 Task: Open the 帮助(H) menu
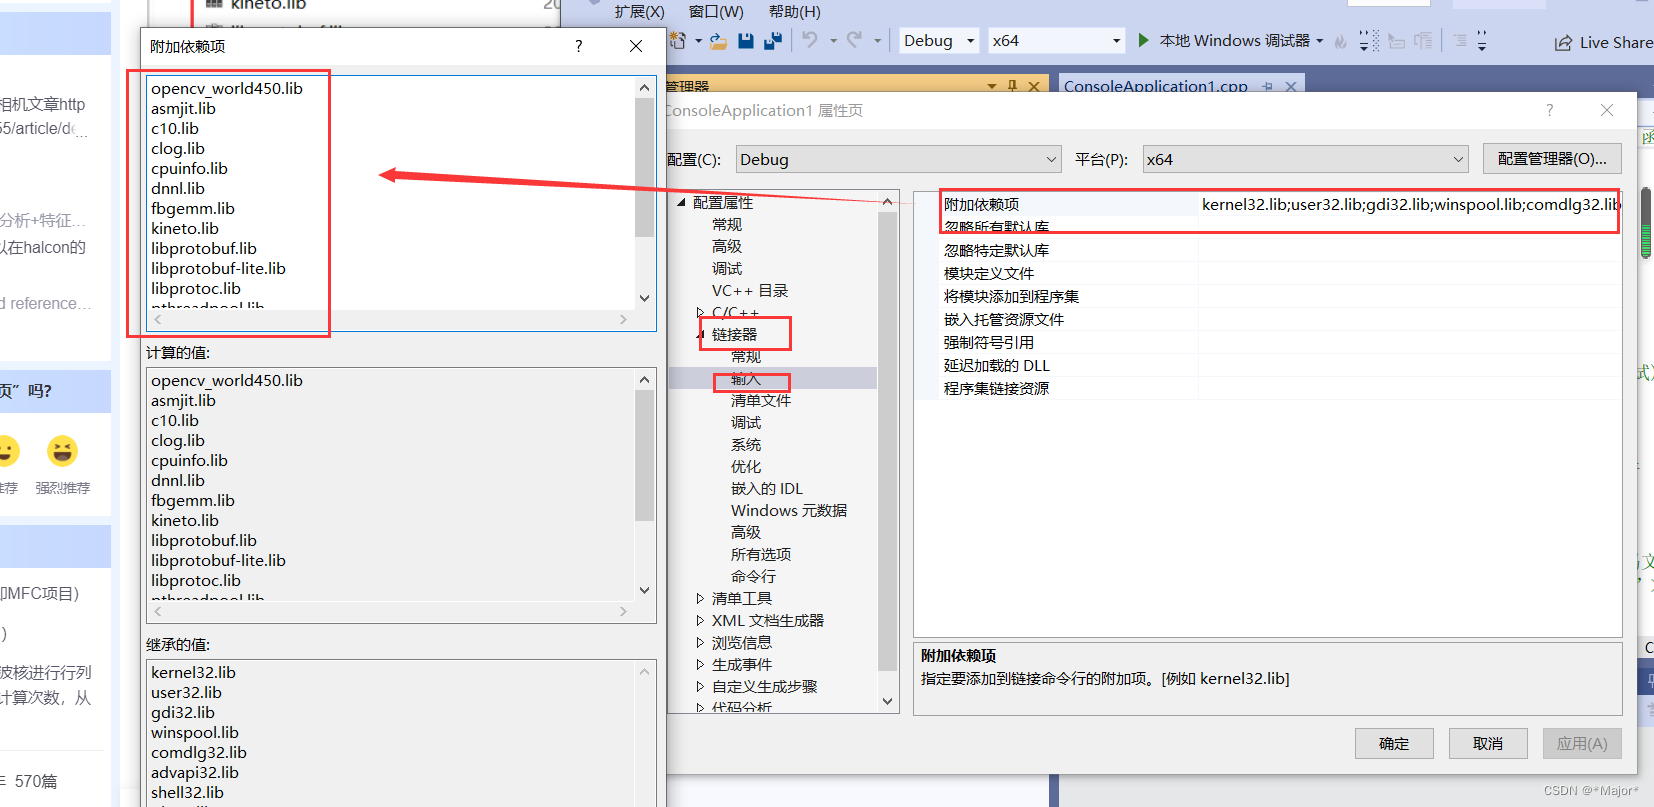click(795, 12)
